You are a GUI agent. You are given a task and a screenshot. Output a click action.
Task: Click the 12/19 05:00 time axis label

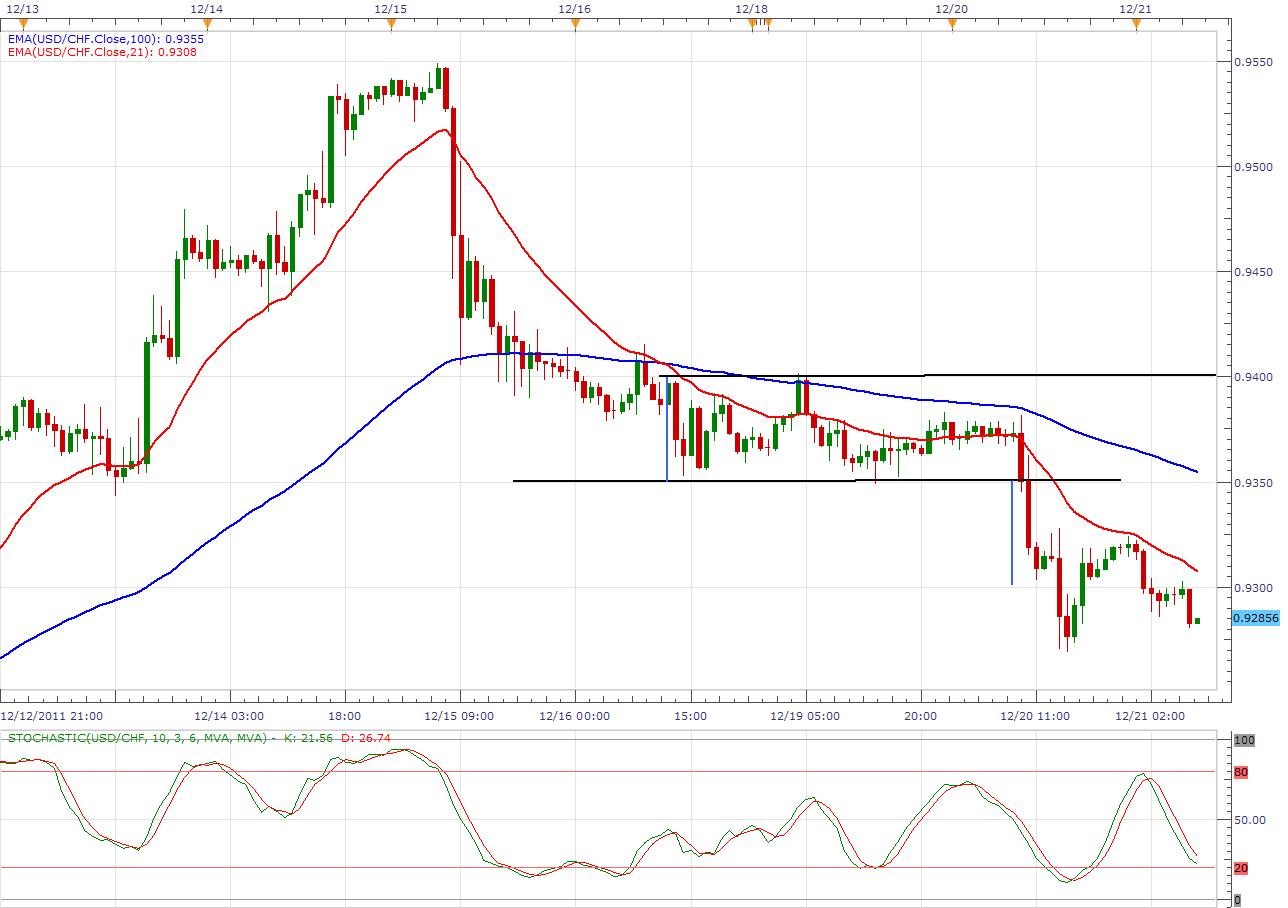pyautogui.click(x=805, y=716)
